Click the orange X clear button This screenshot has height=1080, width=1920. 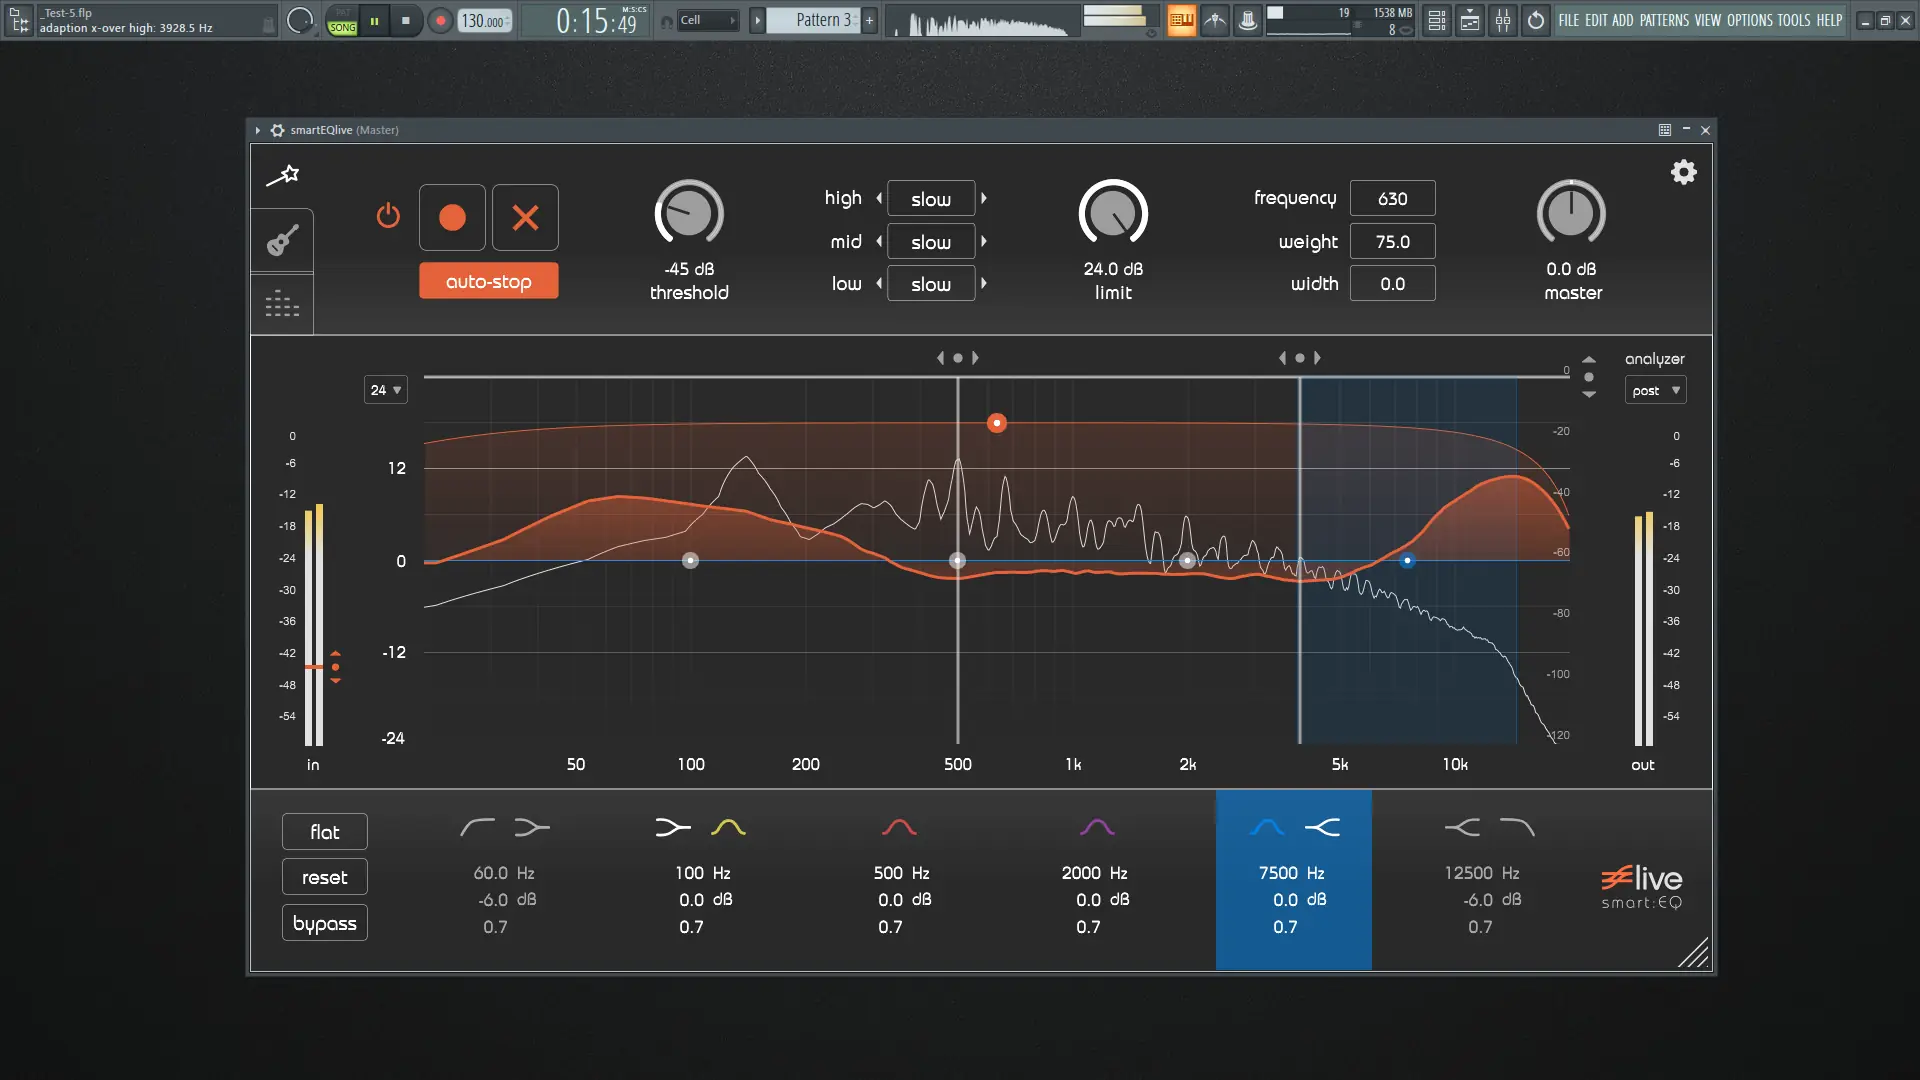click(525, 217)
